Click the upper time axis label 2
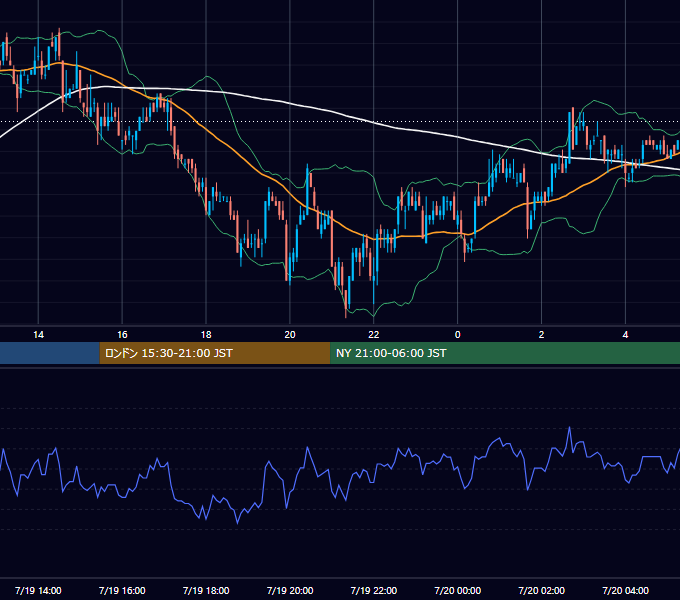The image size is (680, 600). (541, 335)
